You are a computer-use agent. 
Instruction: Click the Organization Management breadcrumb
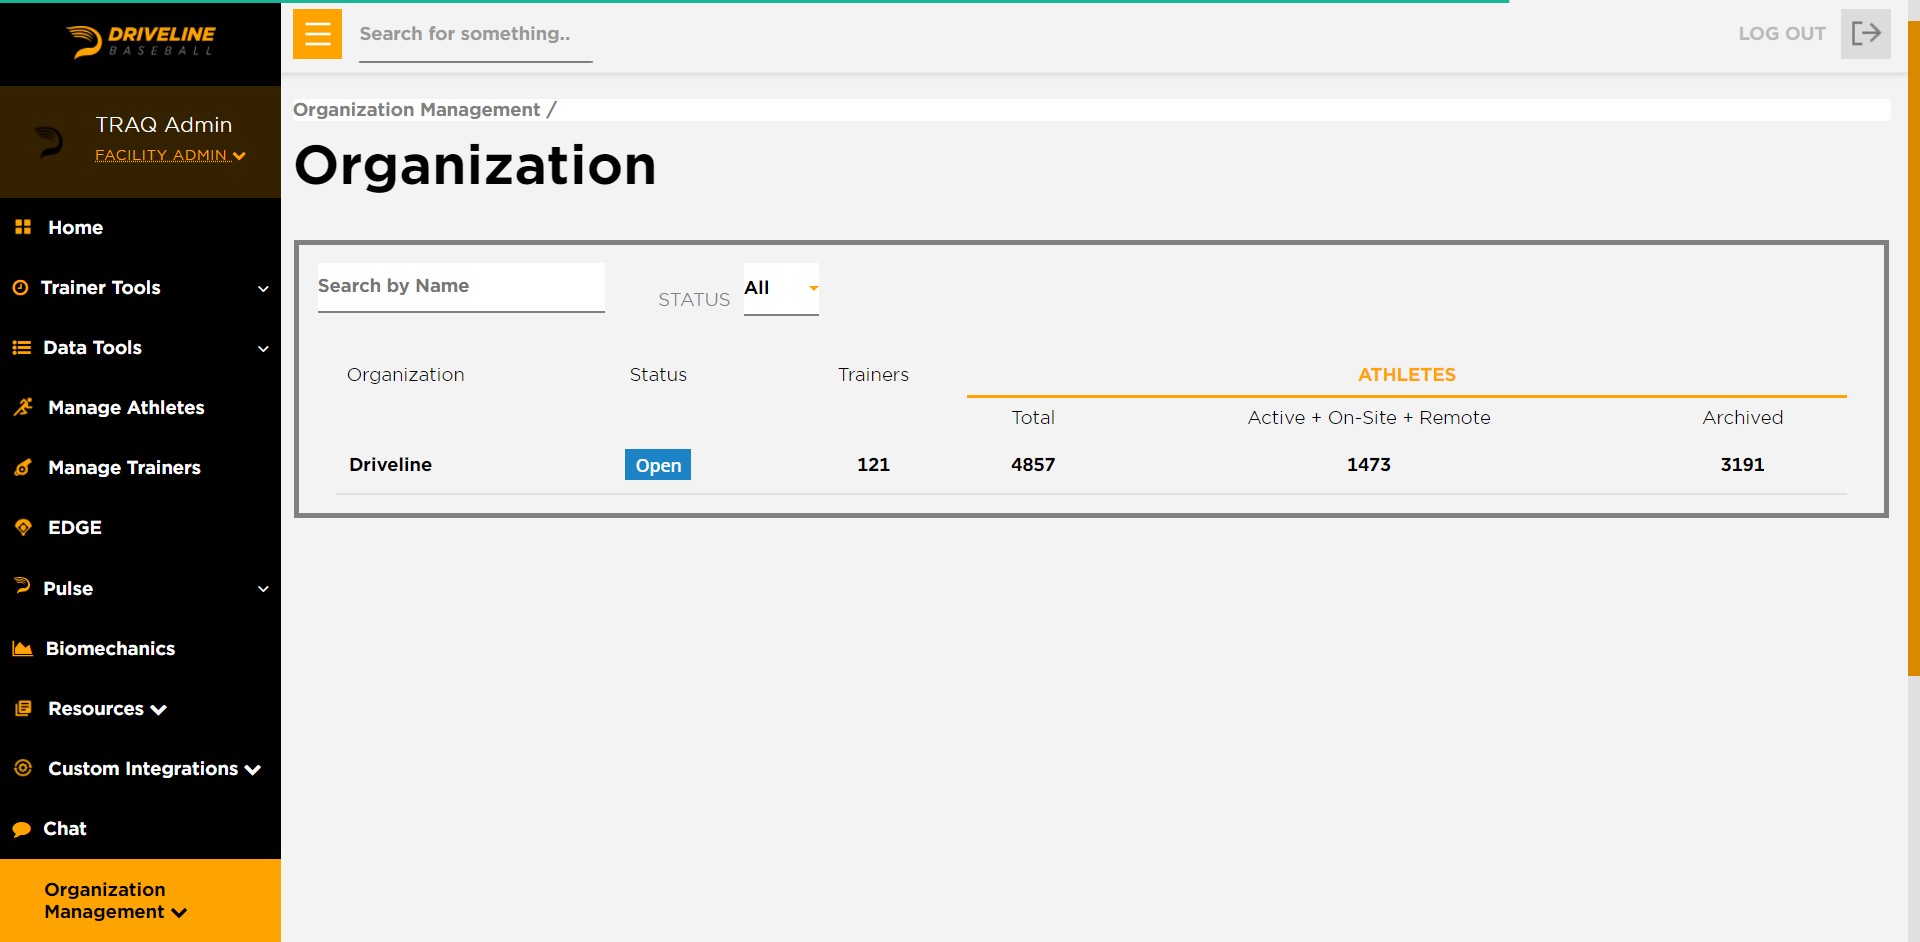click(416, 109)
